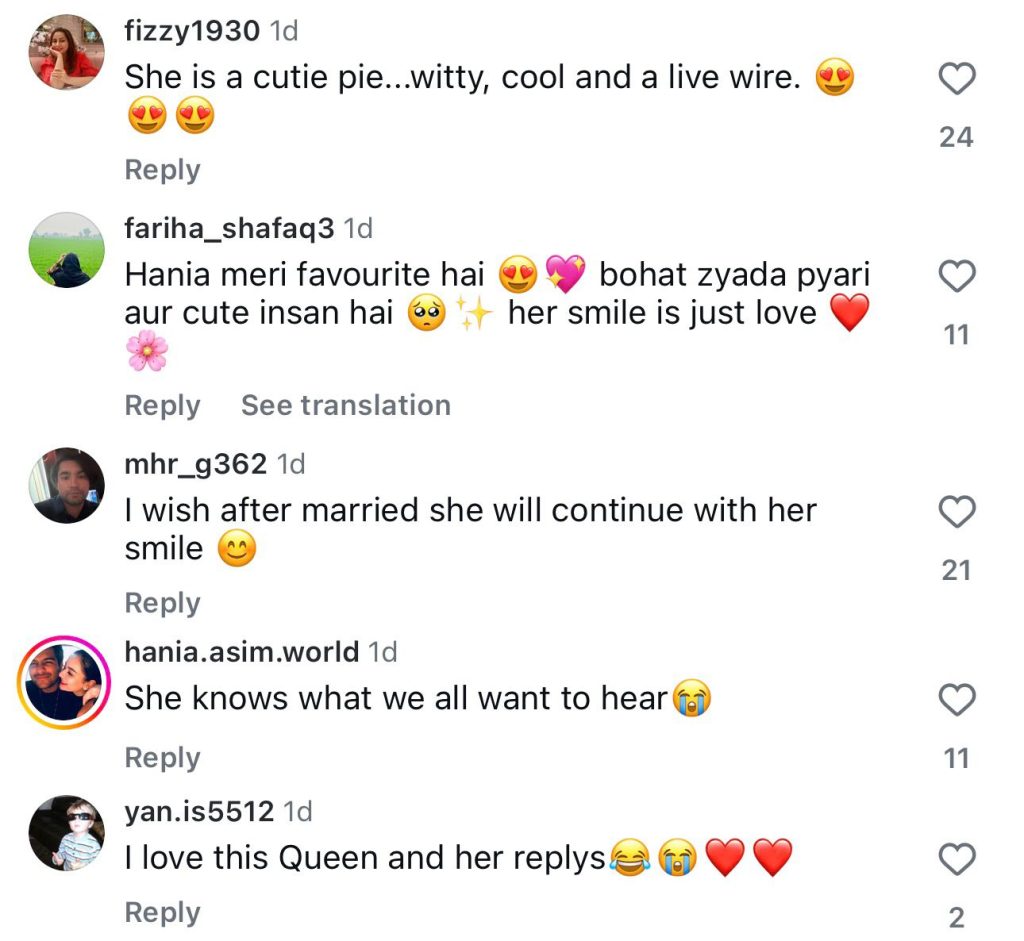View yan.is5512's profile photo
This screenshot has height=941, width=1024.
67,835
